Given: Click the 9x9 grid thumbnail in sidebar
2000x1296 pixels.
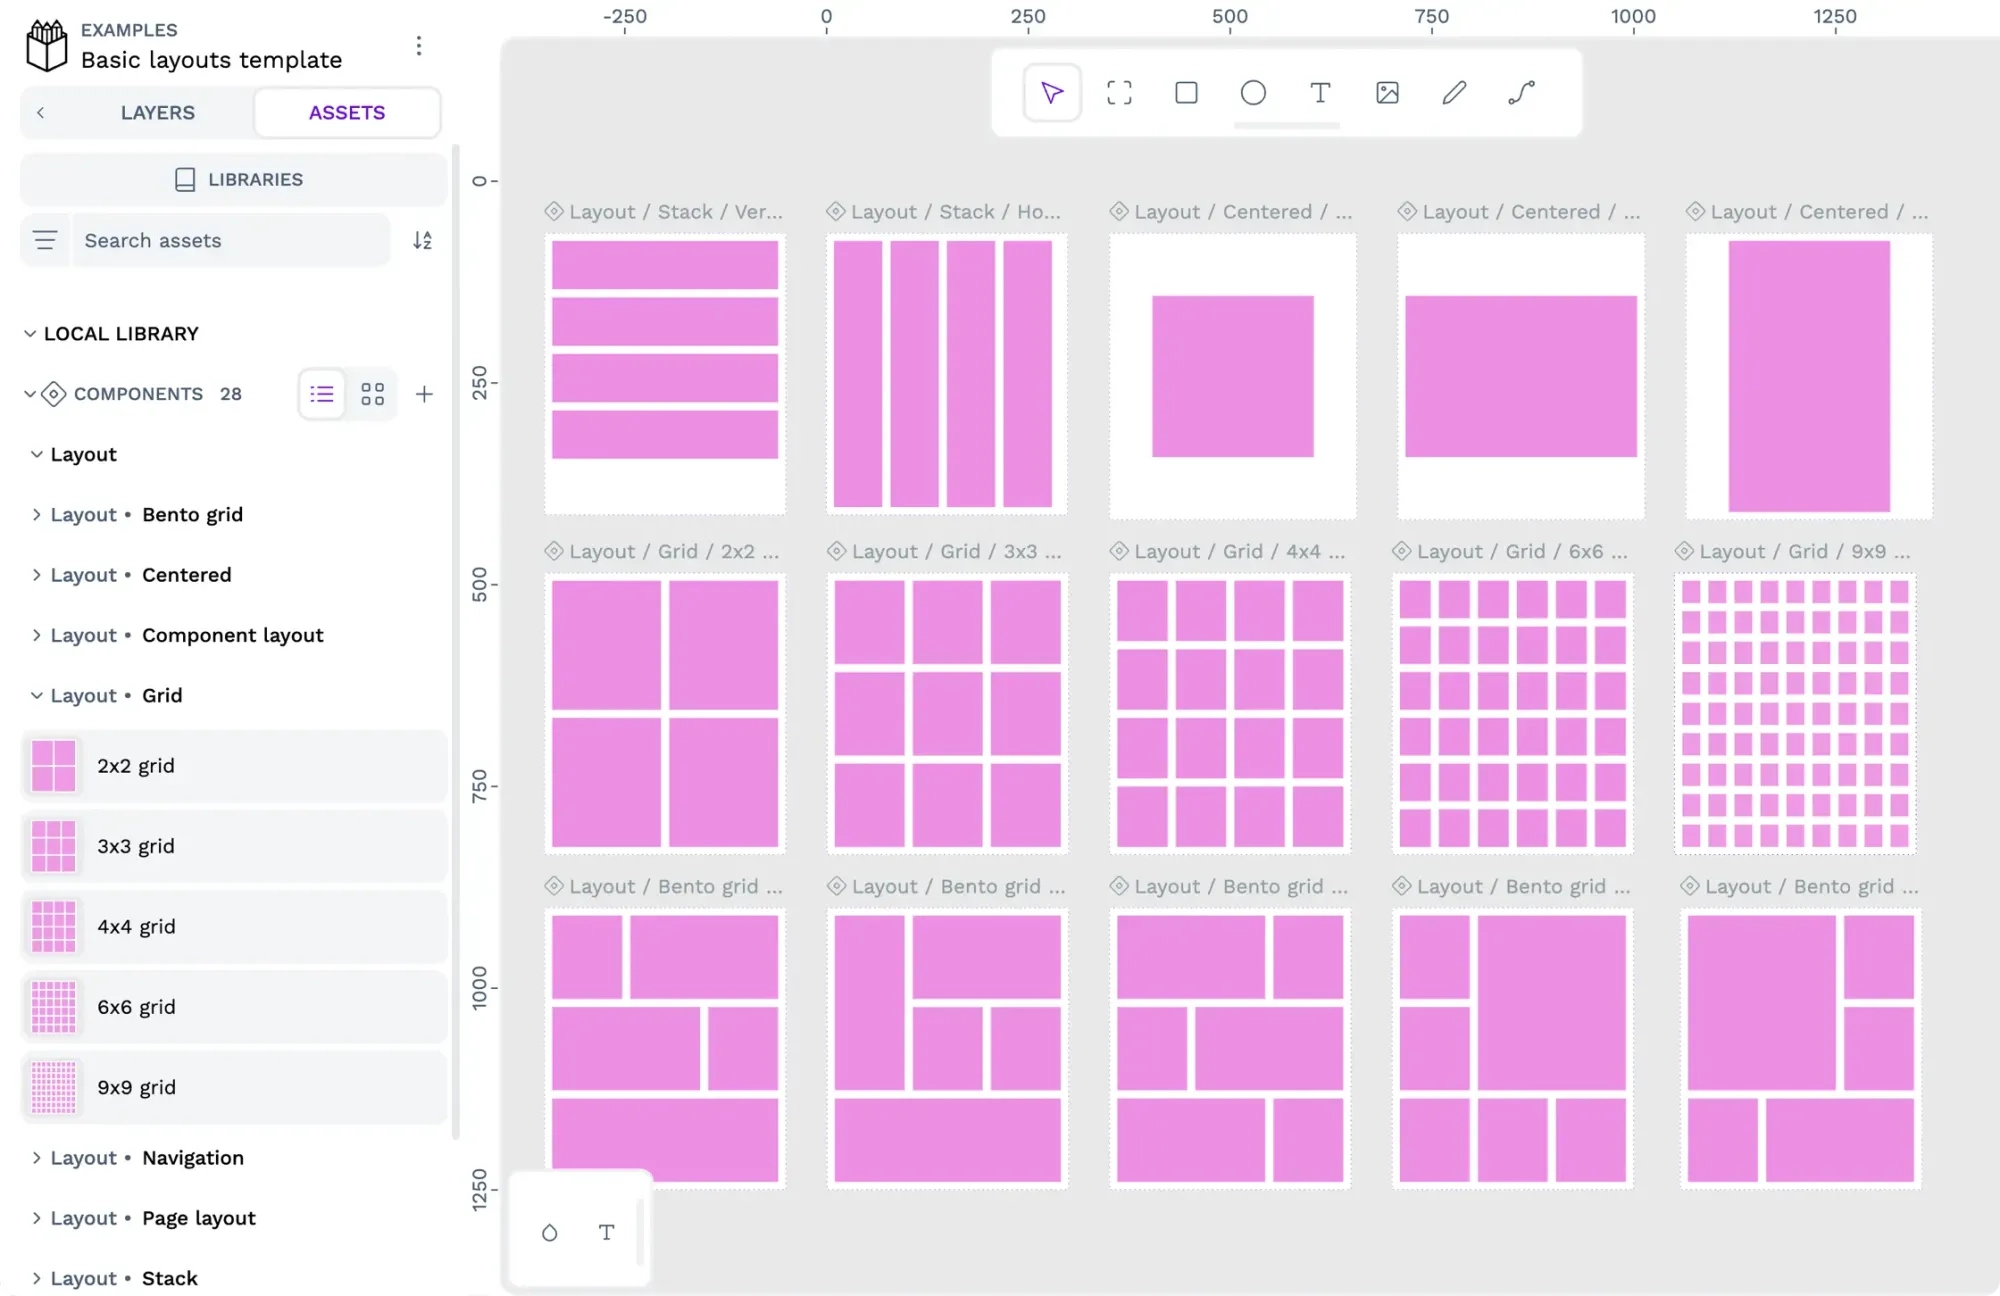Looking at the screenshot, I should (54, 1087).
